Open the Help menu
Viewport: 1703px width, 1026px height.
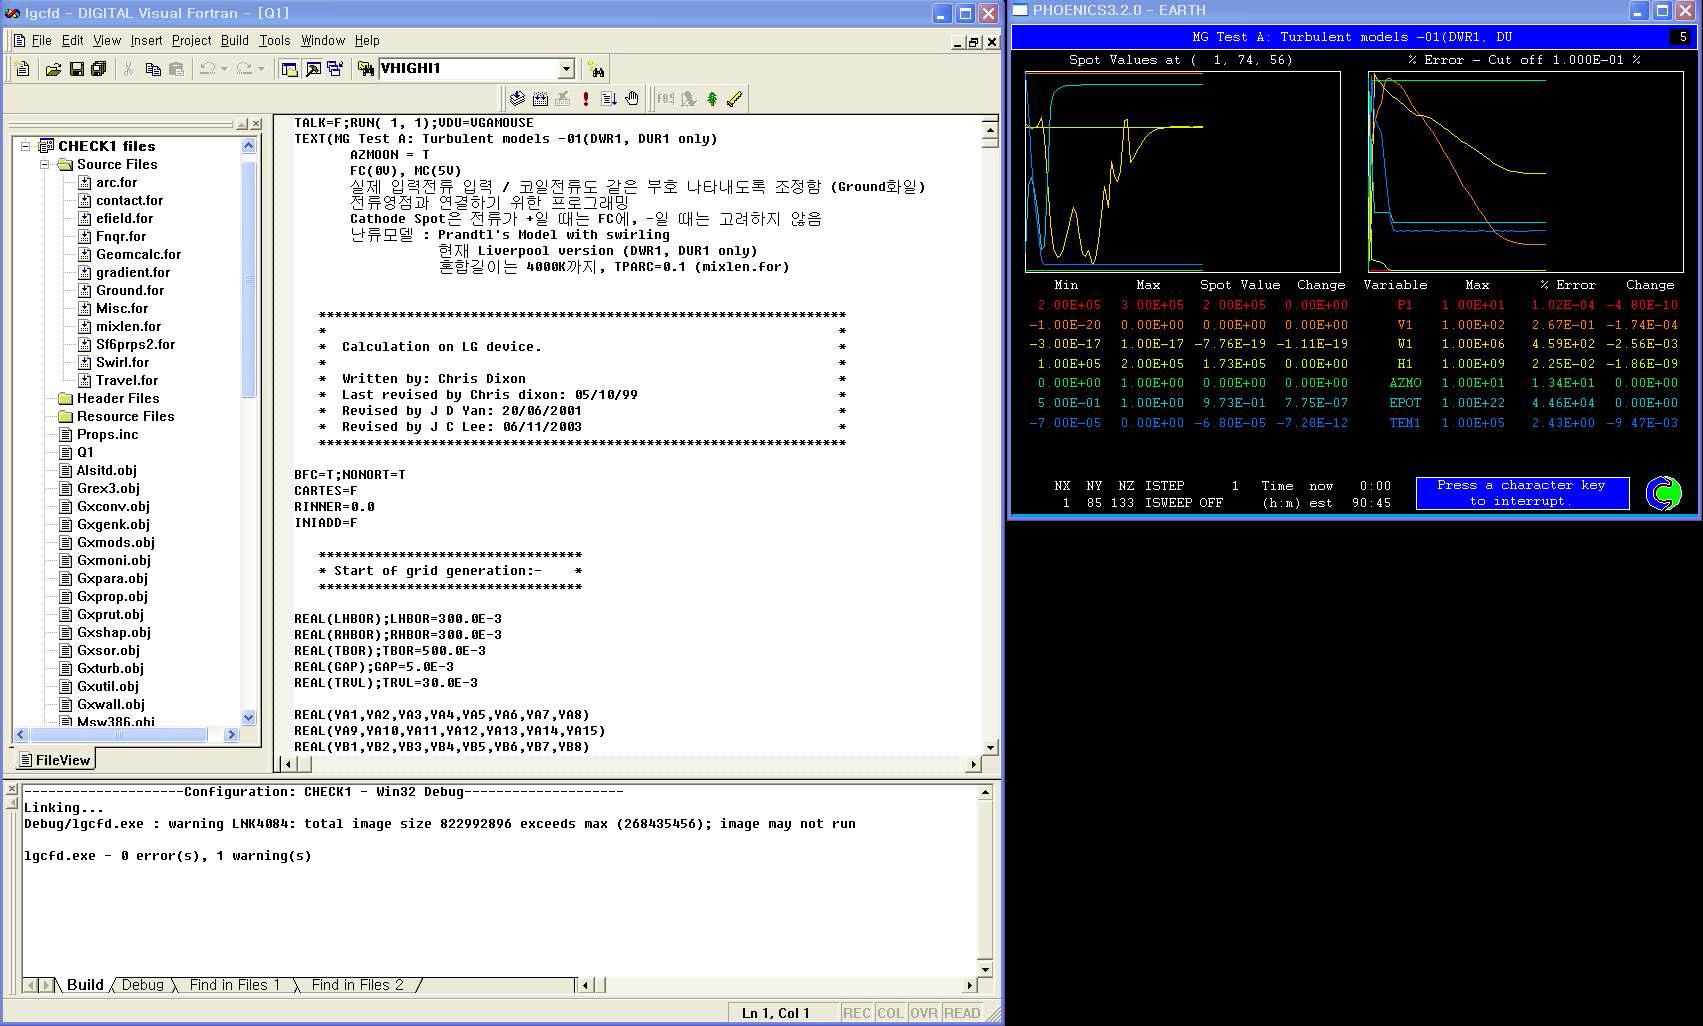click(367, 41)
